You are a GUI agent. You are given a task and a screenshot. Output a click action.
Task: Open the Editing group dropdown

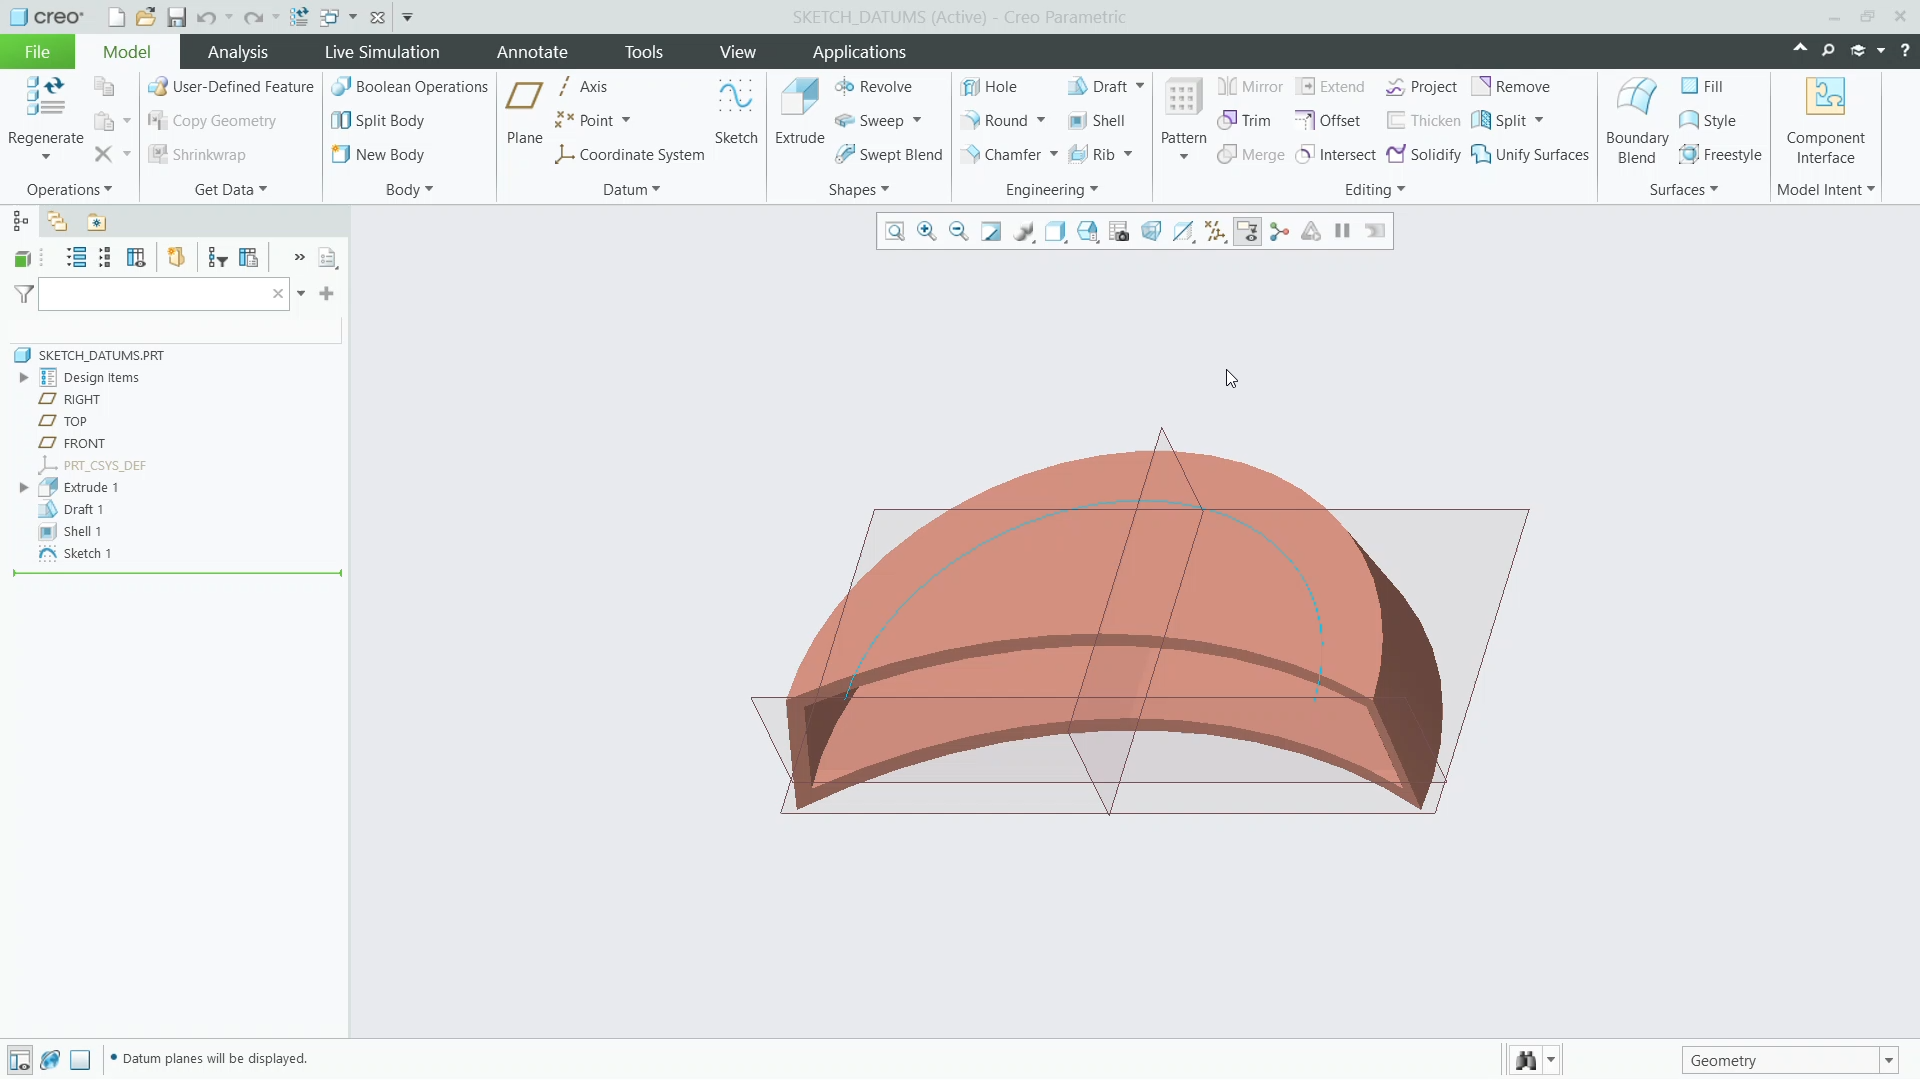pos(1374,190)
